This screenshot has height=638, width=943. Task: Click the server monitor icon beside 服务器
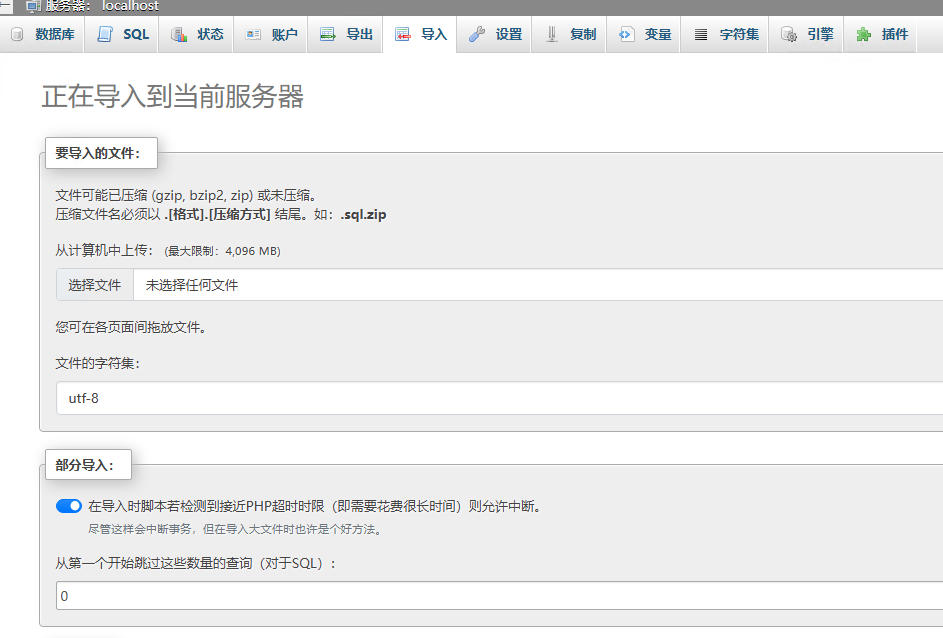click(33, 6)
